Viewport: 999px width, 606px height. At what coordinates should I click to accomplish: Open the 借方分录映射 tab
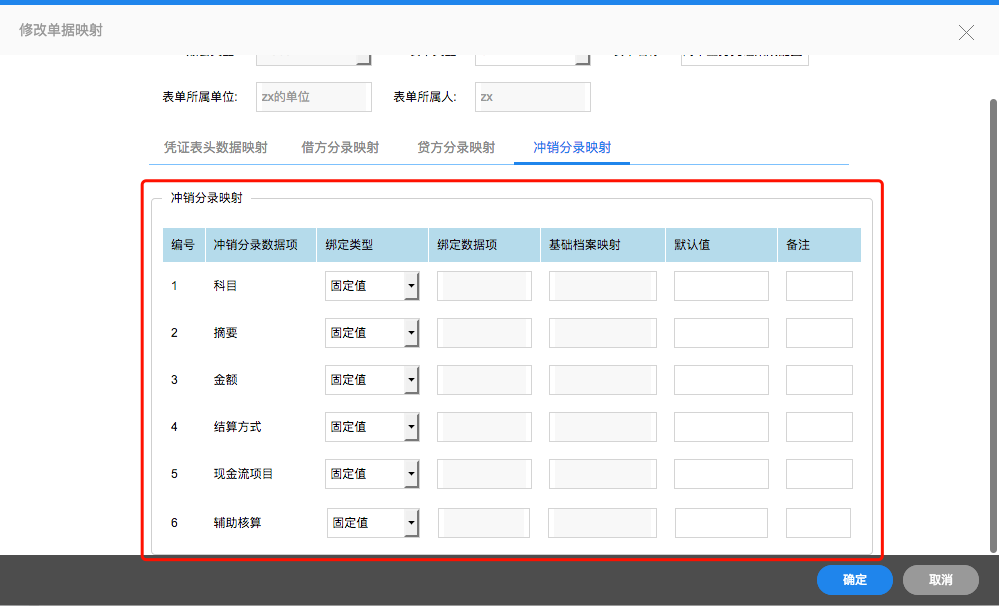[340, 147]
